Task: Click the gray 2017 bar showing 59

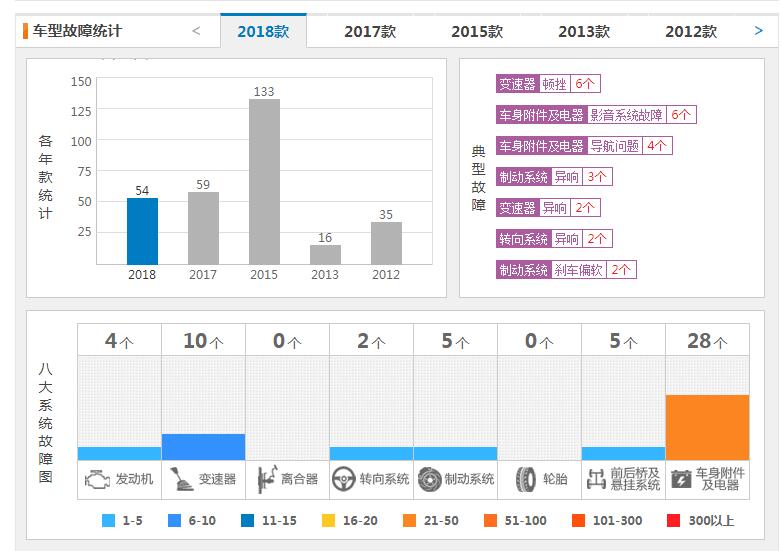Action: pos(203,228)
